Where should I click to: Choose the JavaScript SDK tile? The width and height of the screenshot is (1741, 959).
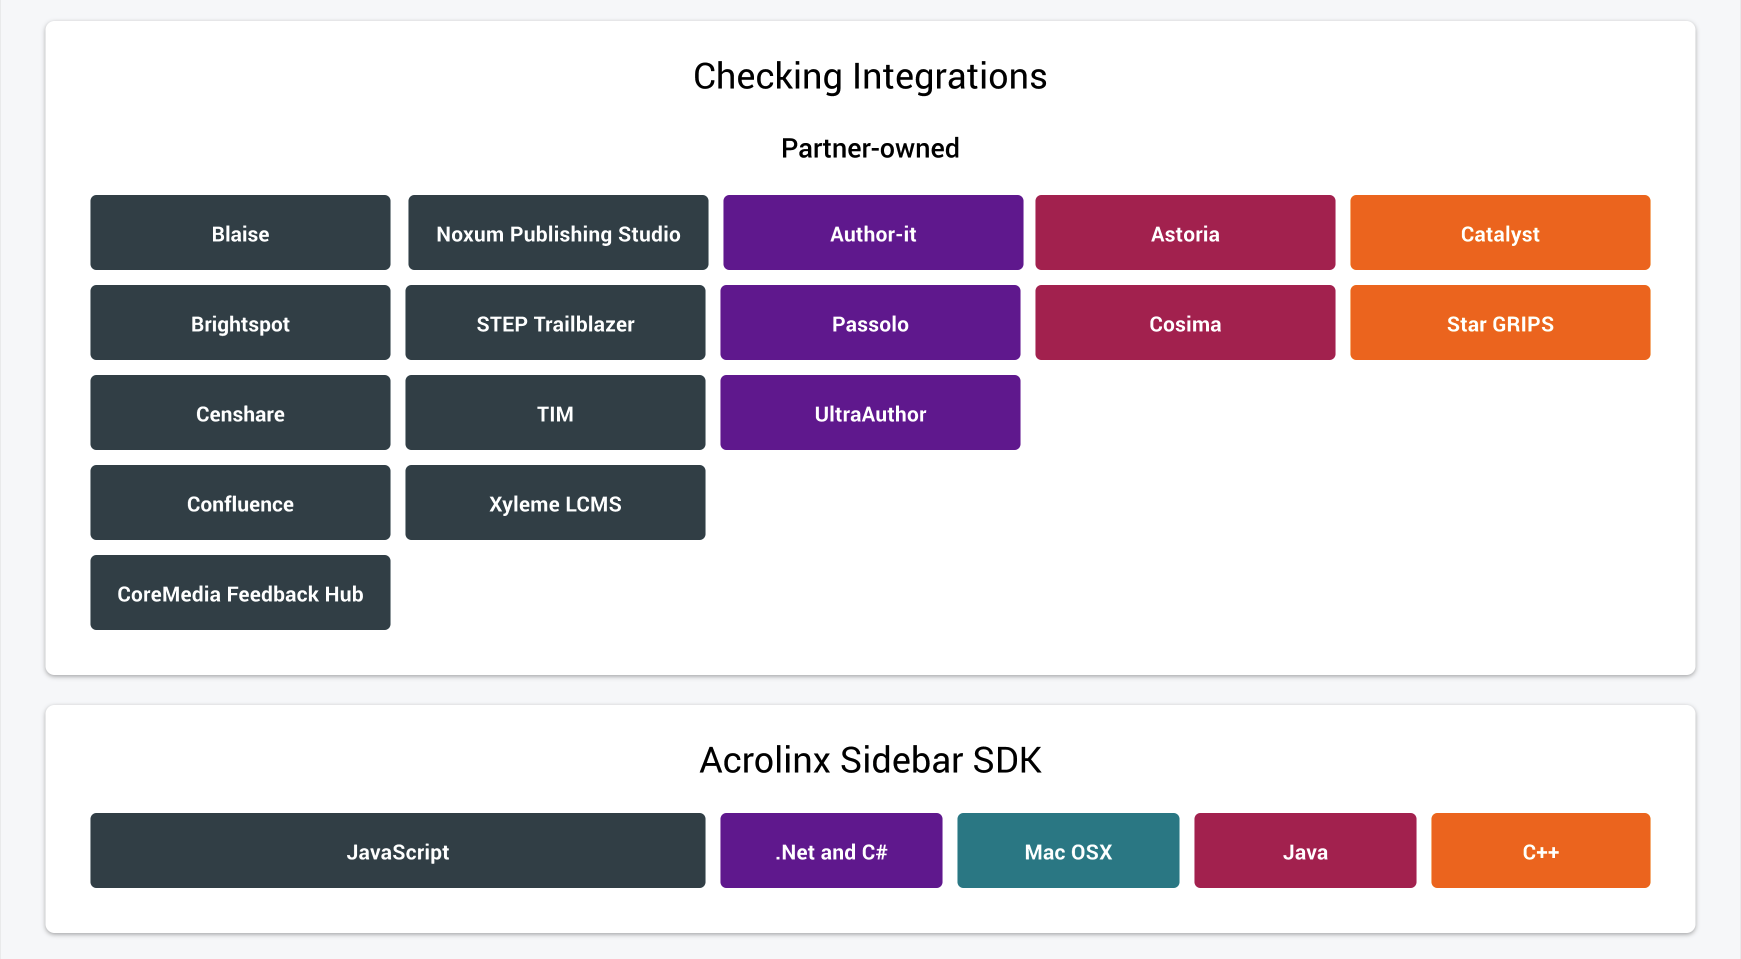point(397,850)
